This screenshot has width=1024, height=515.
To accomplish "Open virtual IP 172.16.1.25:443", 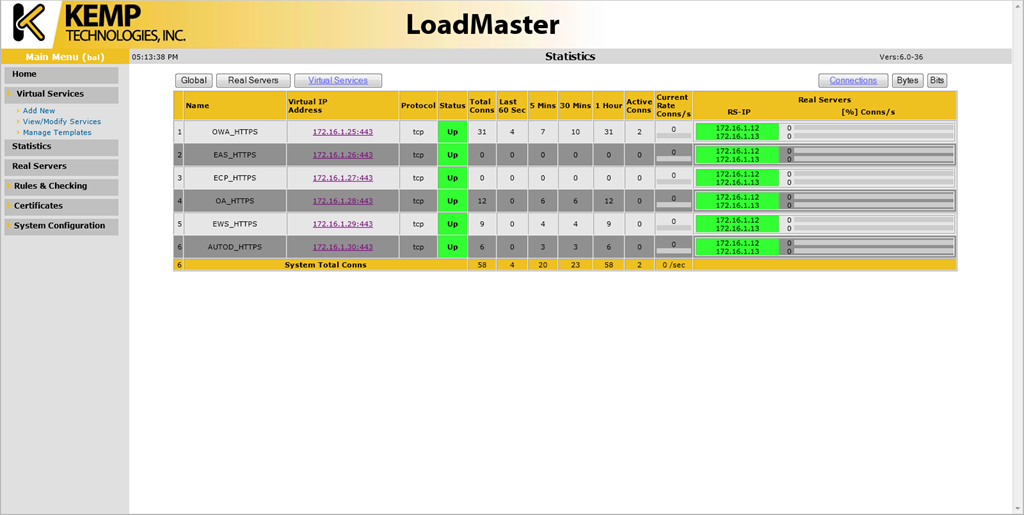I will click(x=343, y=132).
